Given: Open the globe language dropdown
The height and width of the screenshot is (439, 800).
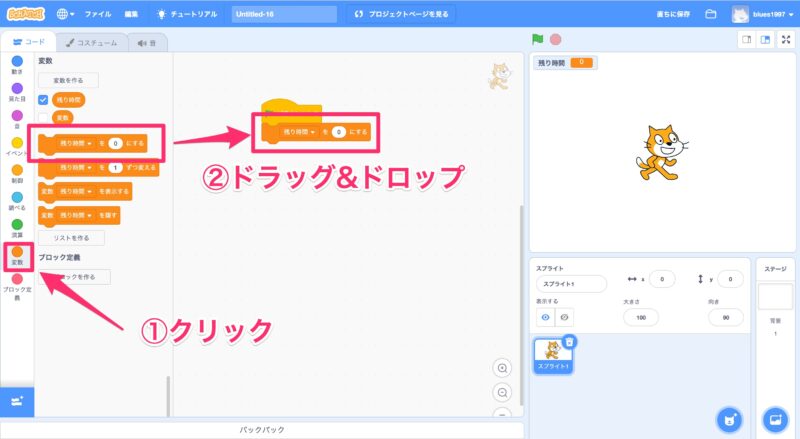Looking at the screenshot, I should [x=66, y=15].
